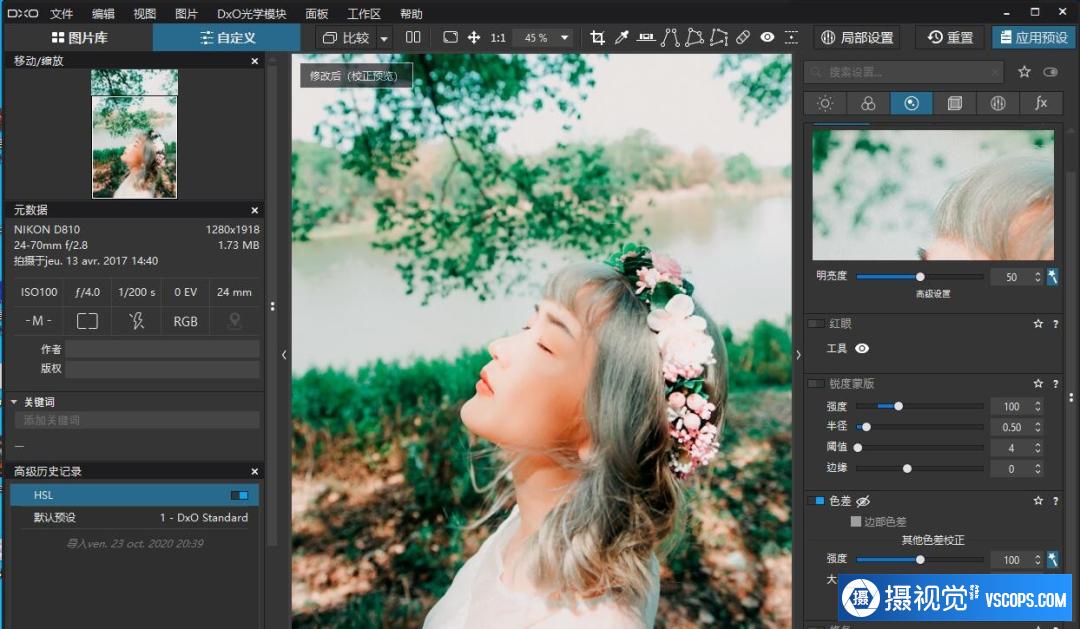Screen dimensions: 1080x629
Task: Open the Light palette tab
Action: 824,103
